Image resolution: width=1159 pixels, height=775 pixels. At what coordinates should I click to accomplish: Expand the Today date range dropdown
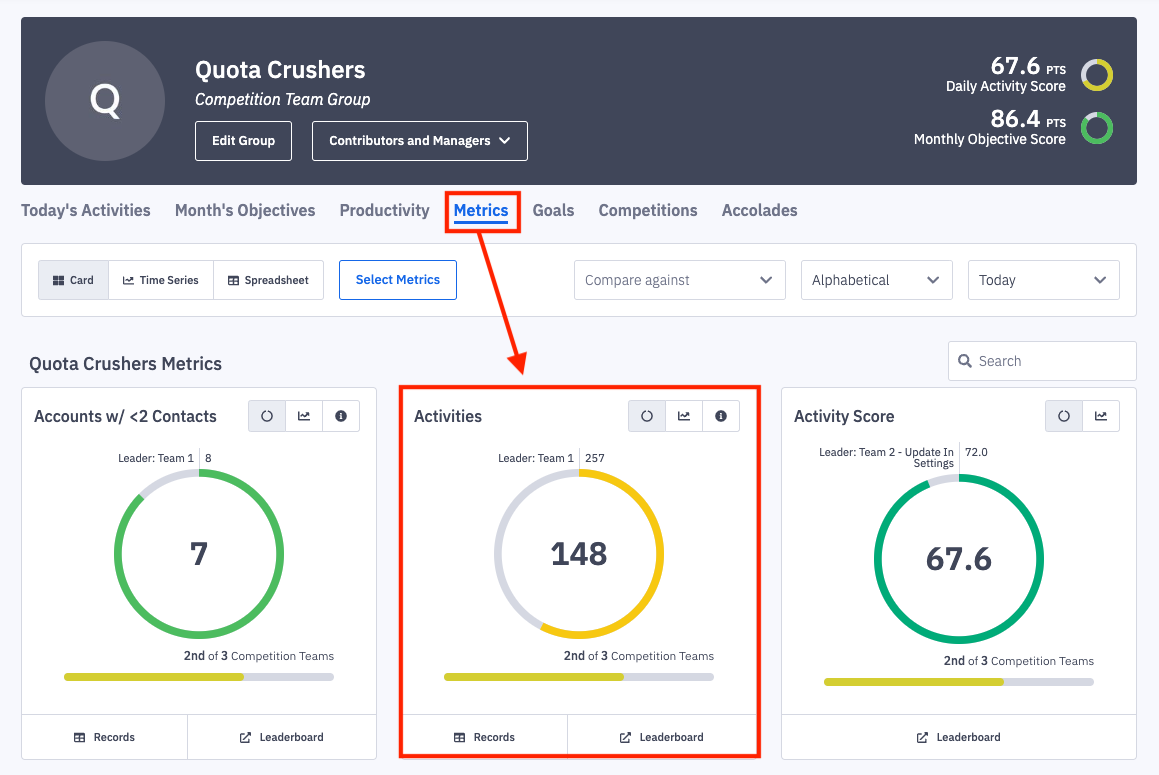(1043, 280)
